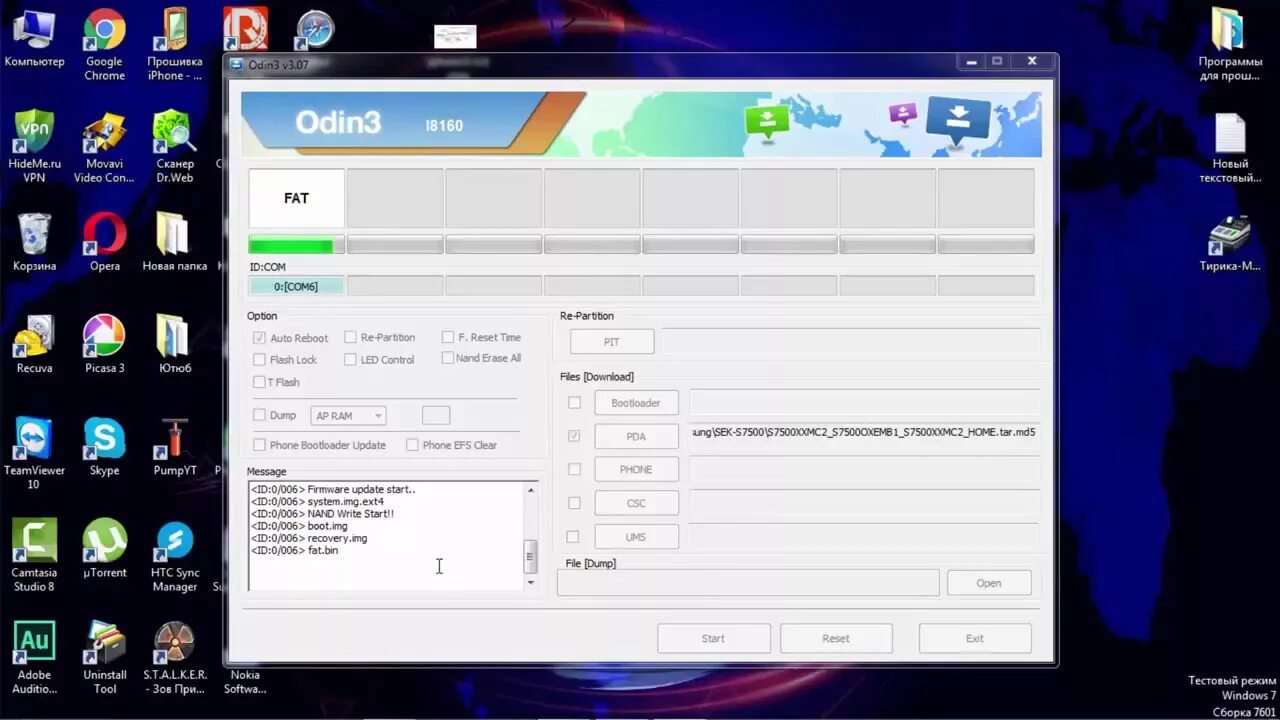Check the CSC file checkbox
Screen dimensions: 1280x720
coord(574,503)
